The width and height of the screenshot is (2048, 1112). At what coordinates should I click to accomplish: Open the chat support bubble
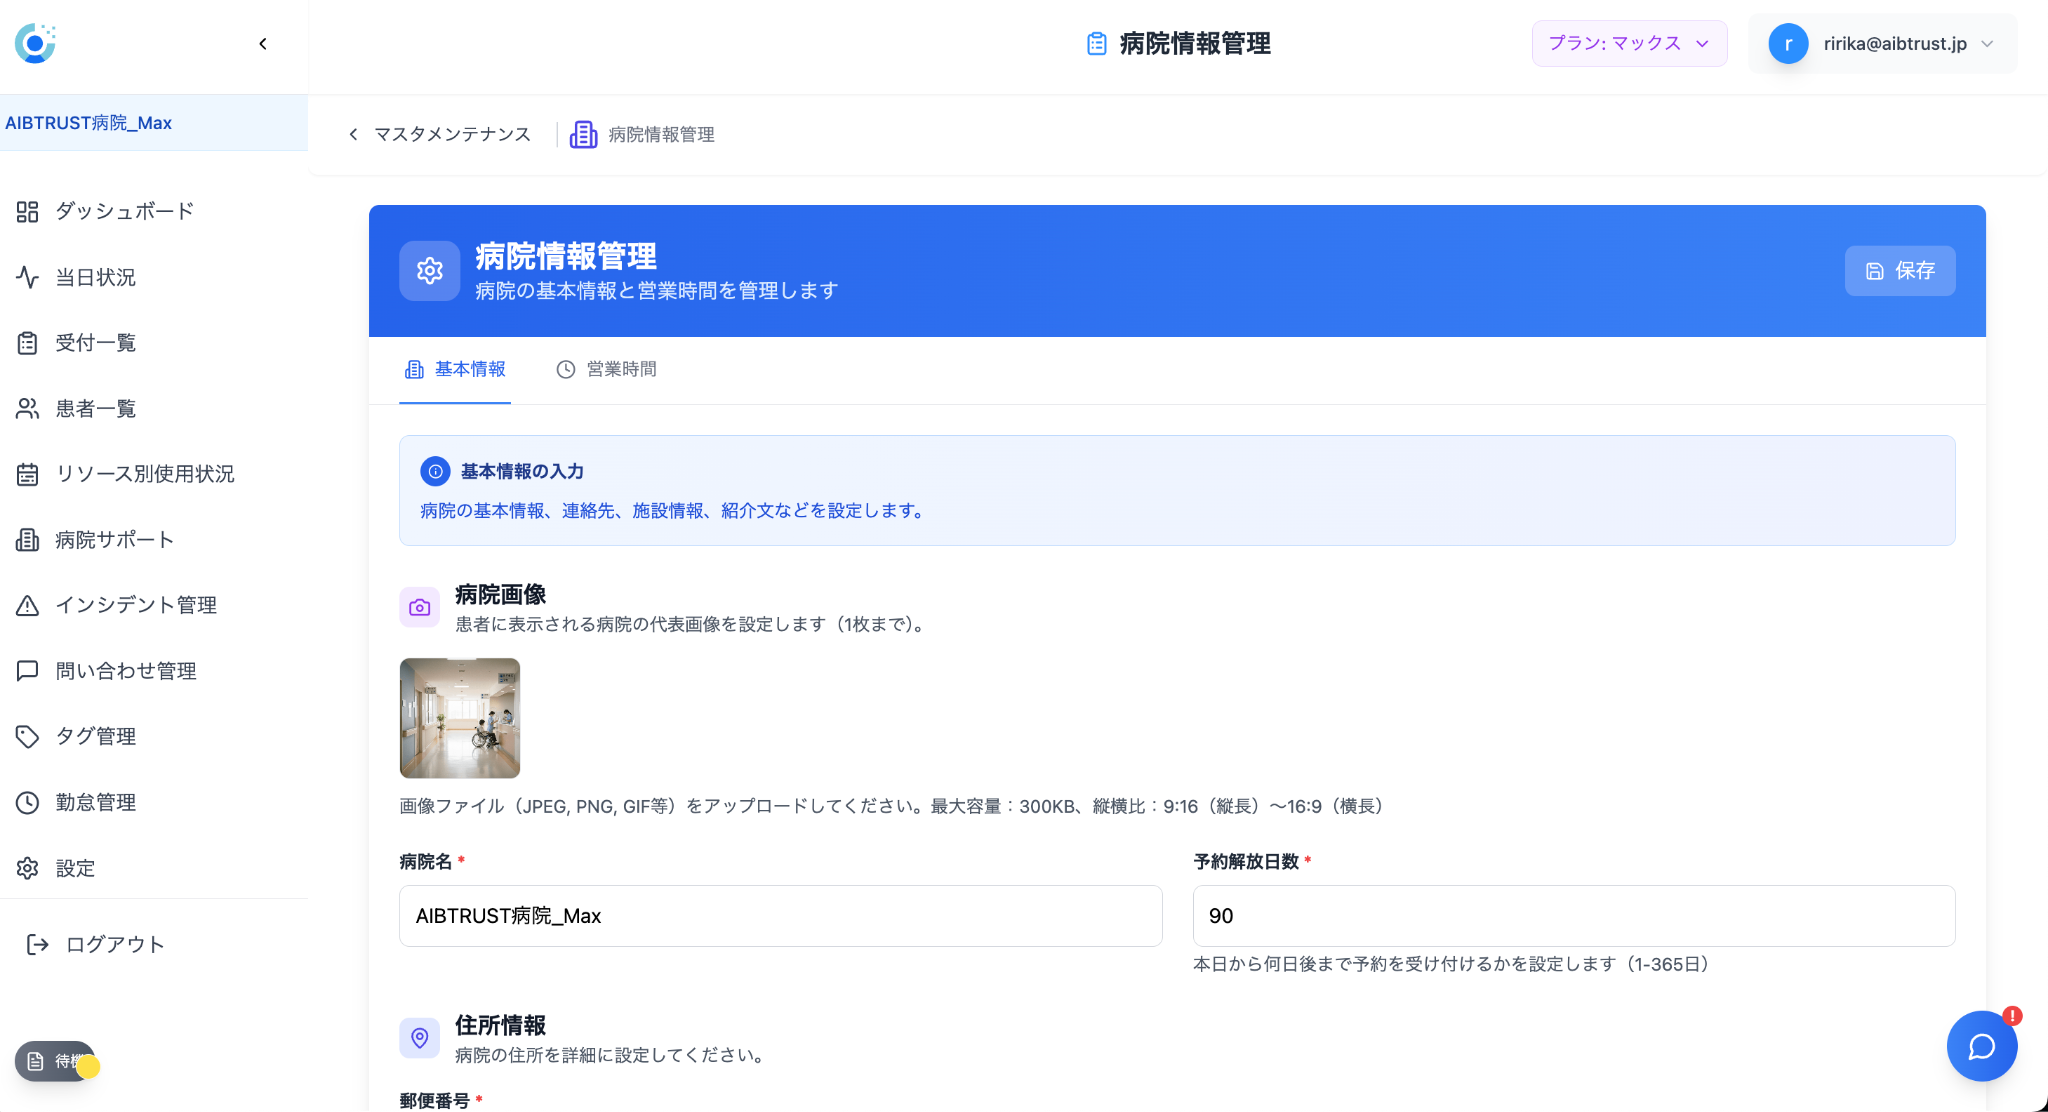tap(1982, 1045)
